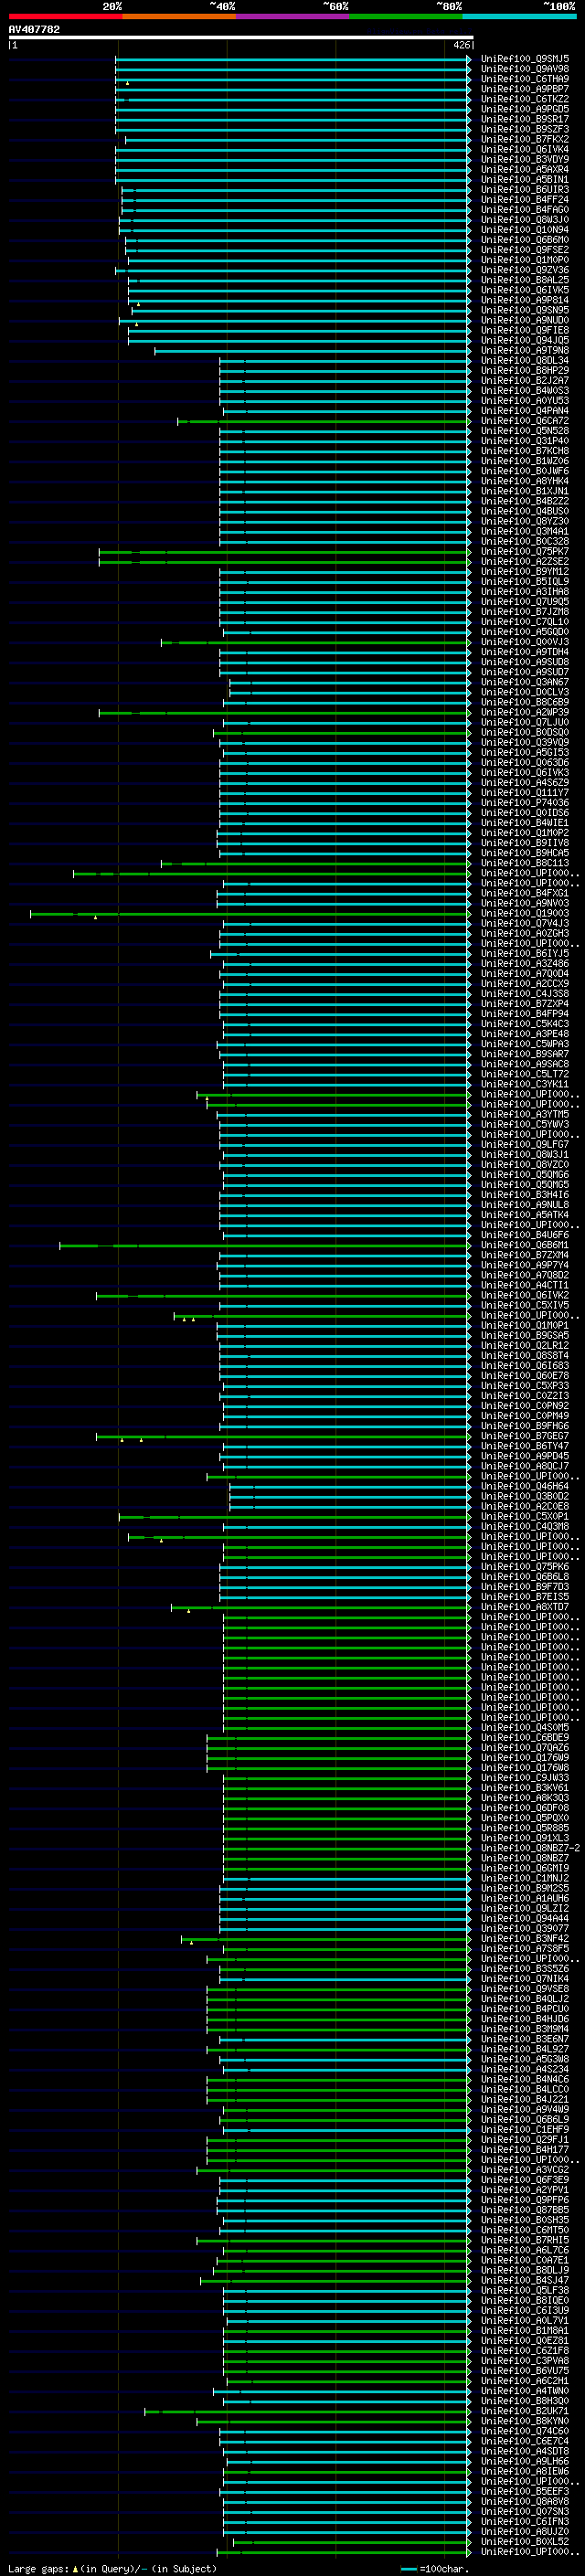This screenshot has width=585, height=2576.
Task: Select the query name AV407782
Action: [34, 29]
